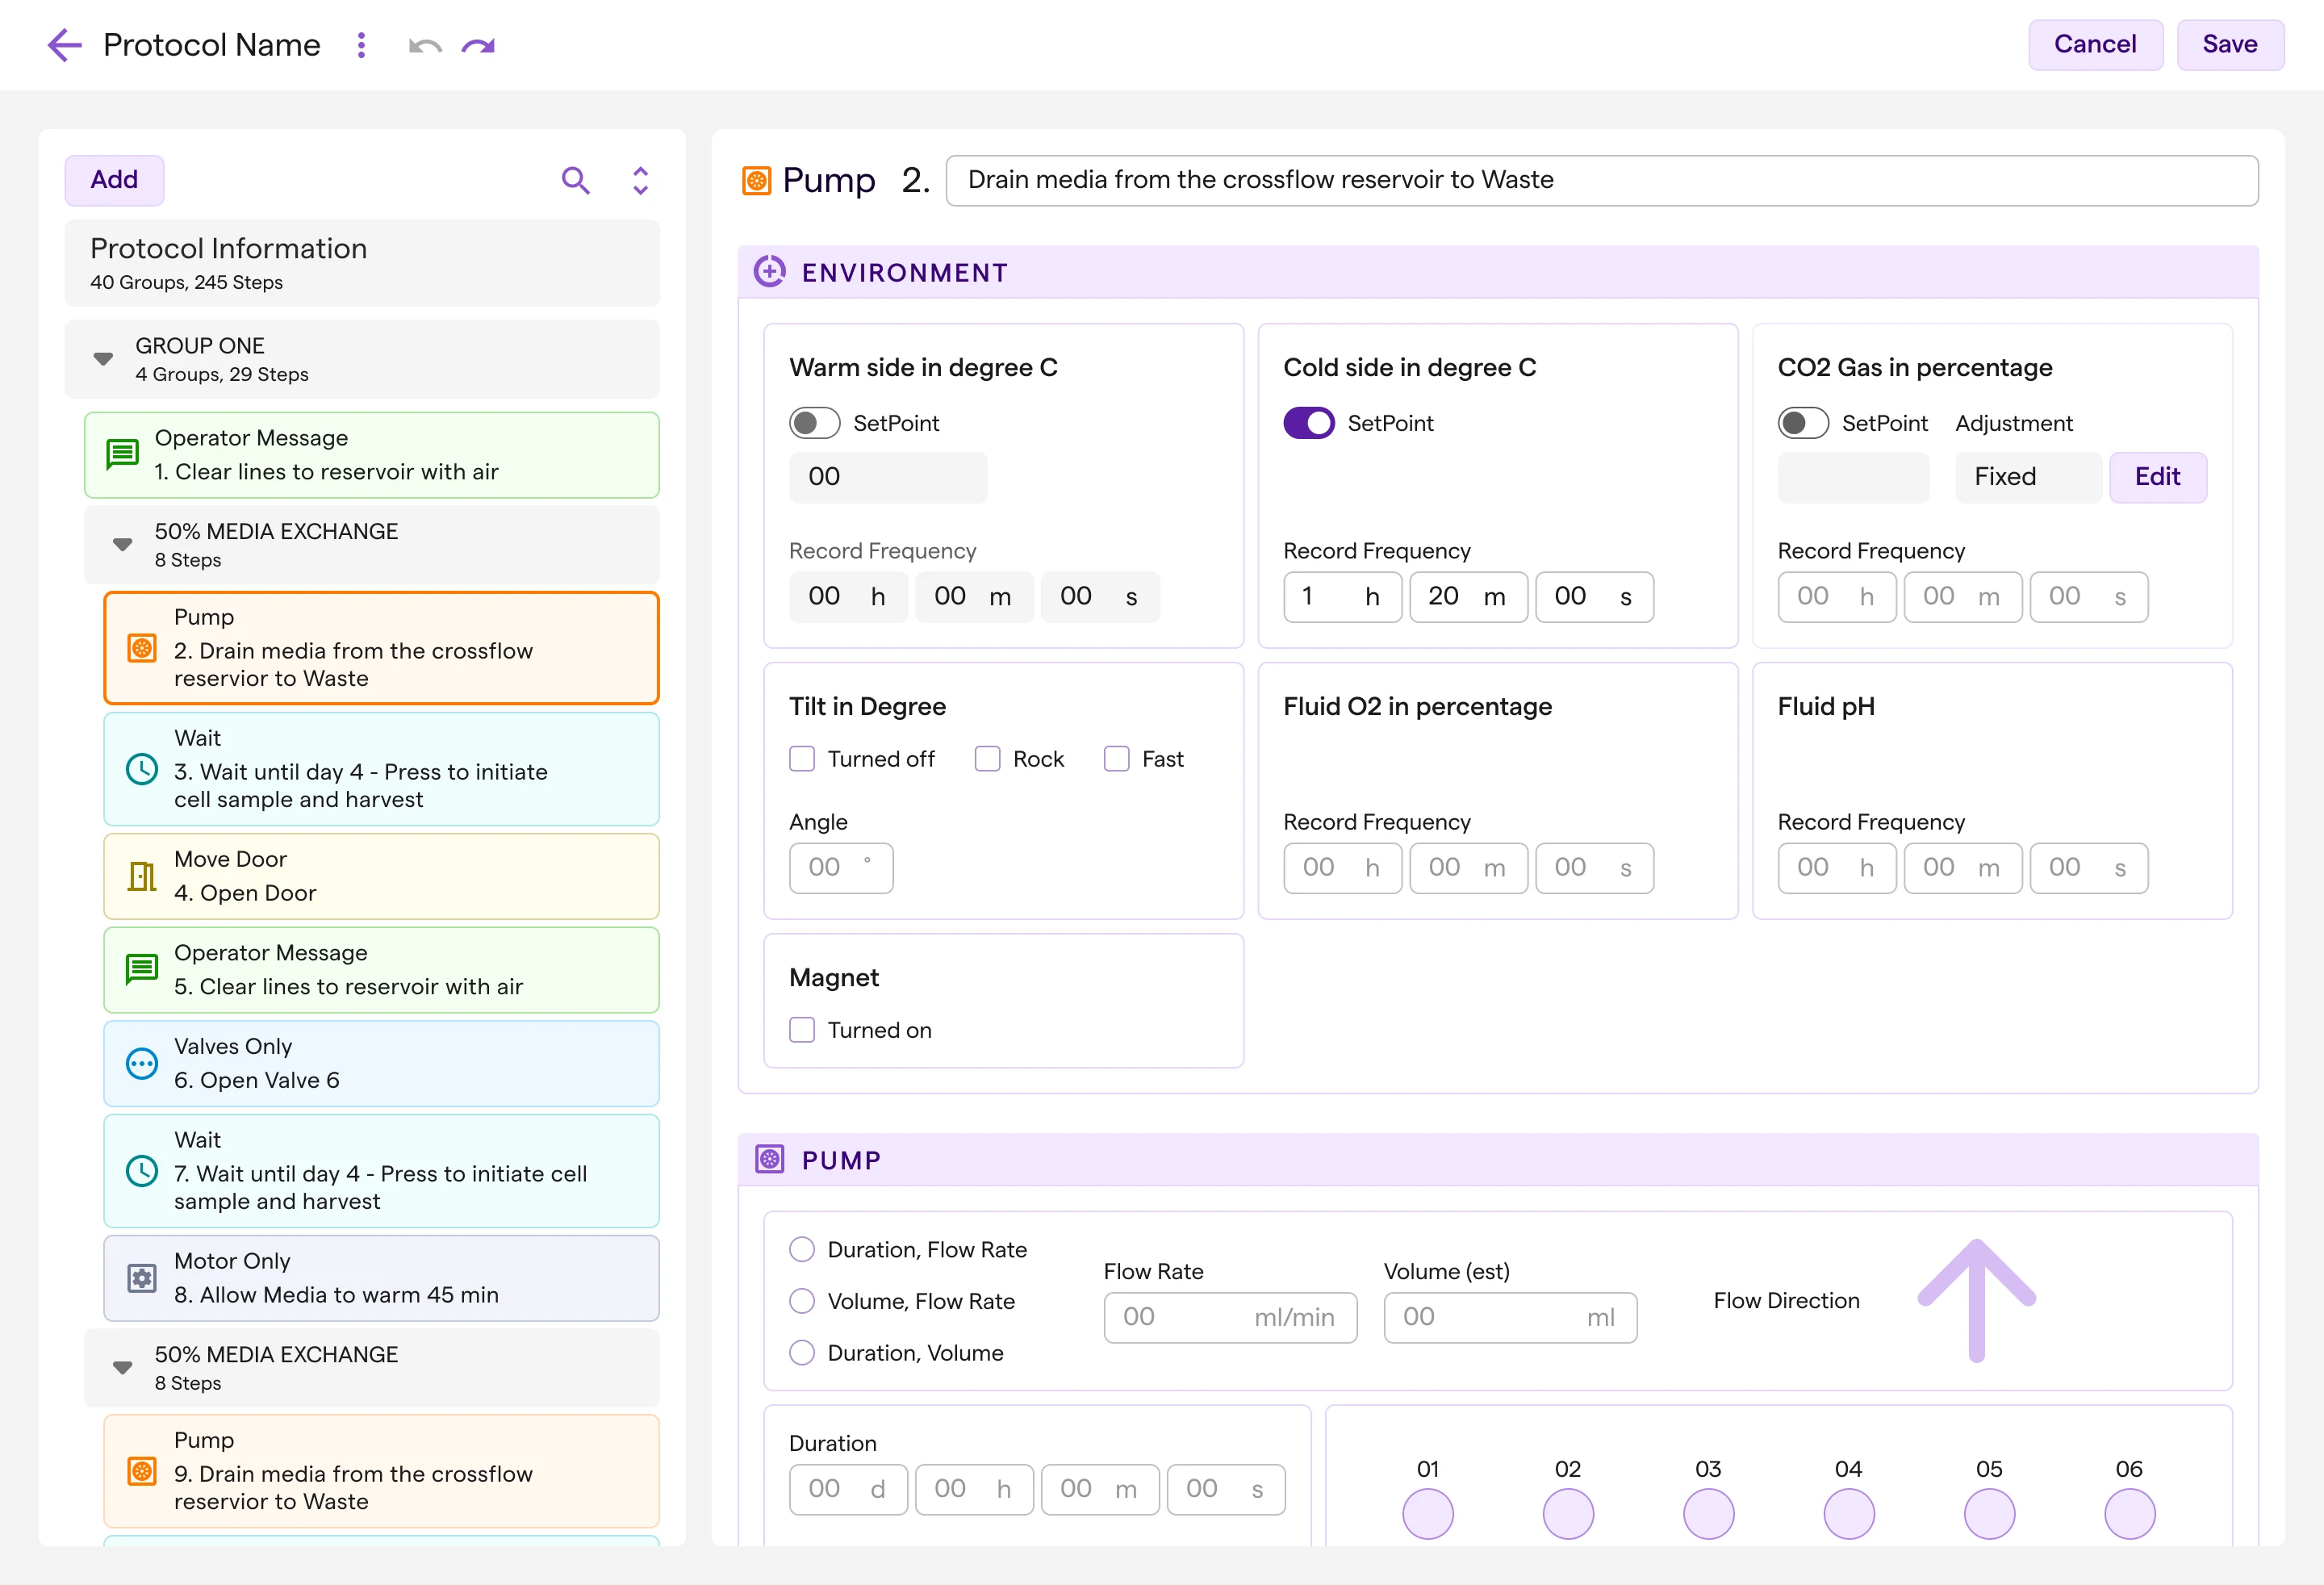This screenshot has height=1585, width=2324.
Task: Collapse the first 50% MEDIA EXCHANGE group
Action: [122, 545]
